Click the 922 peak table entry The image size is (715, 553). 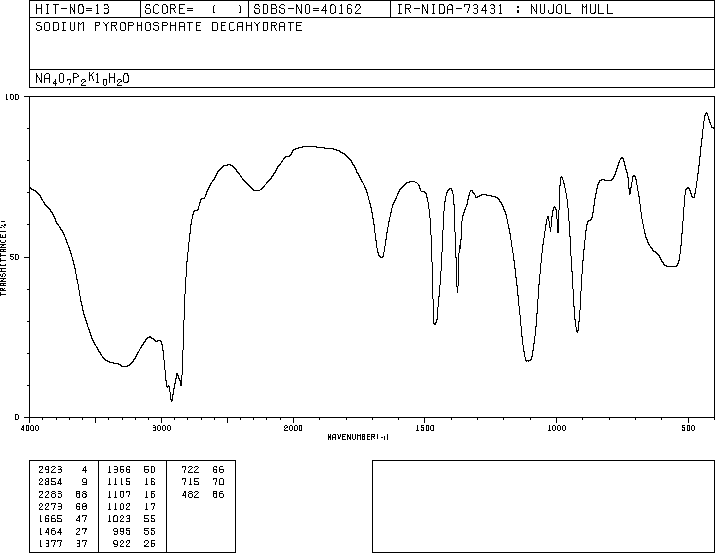coord(134,544)
